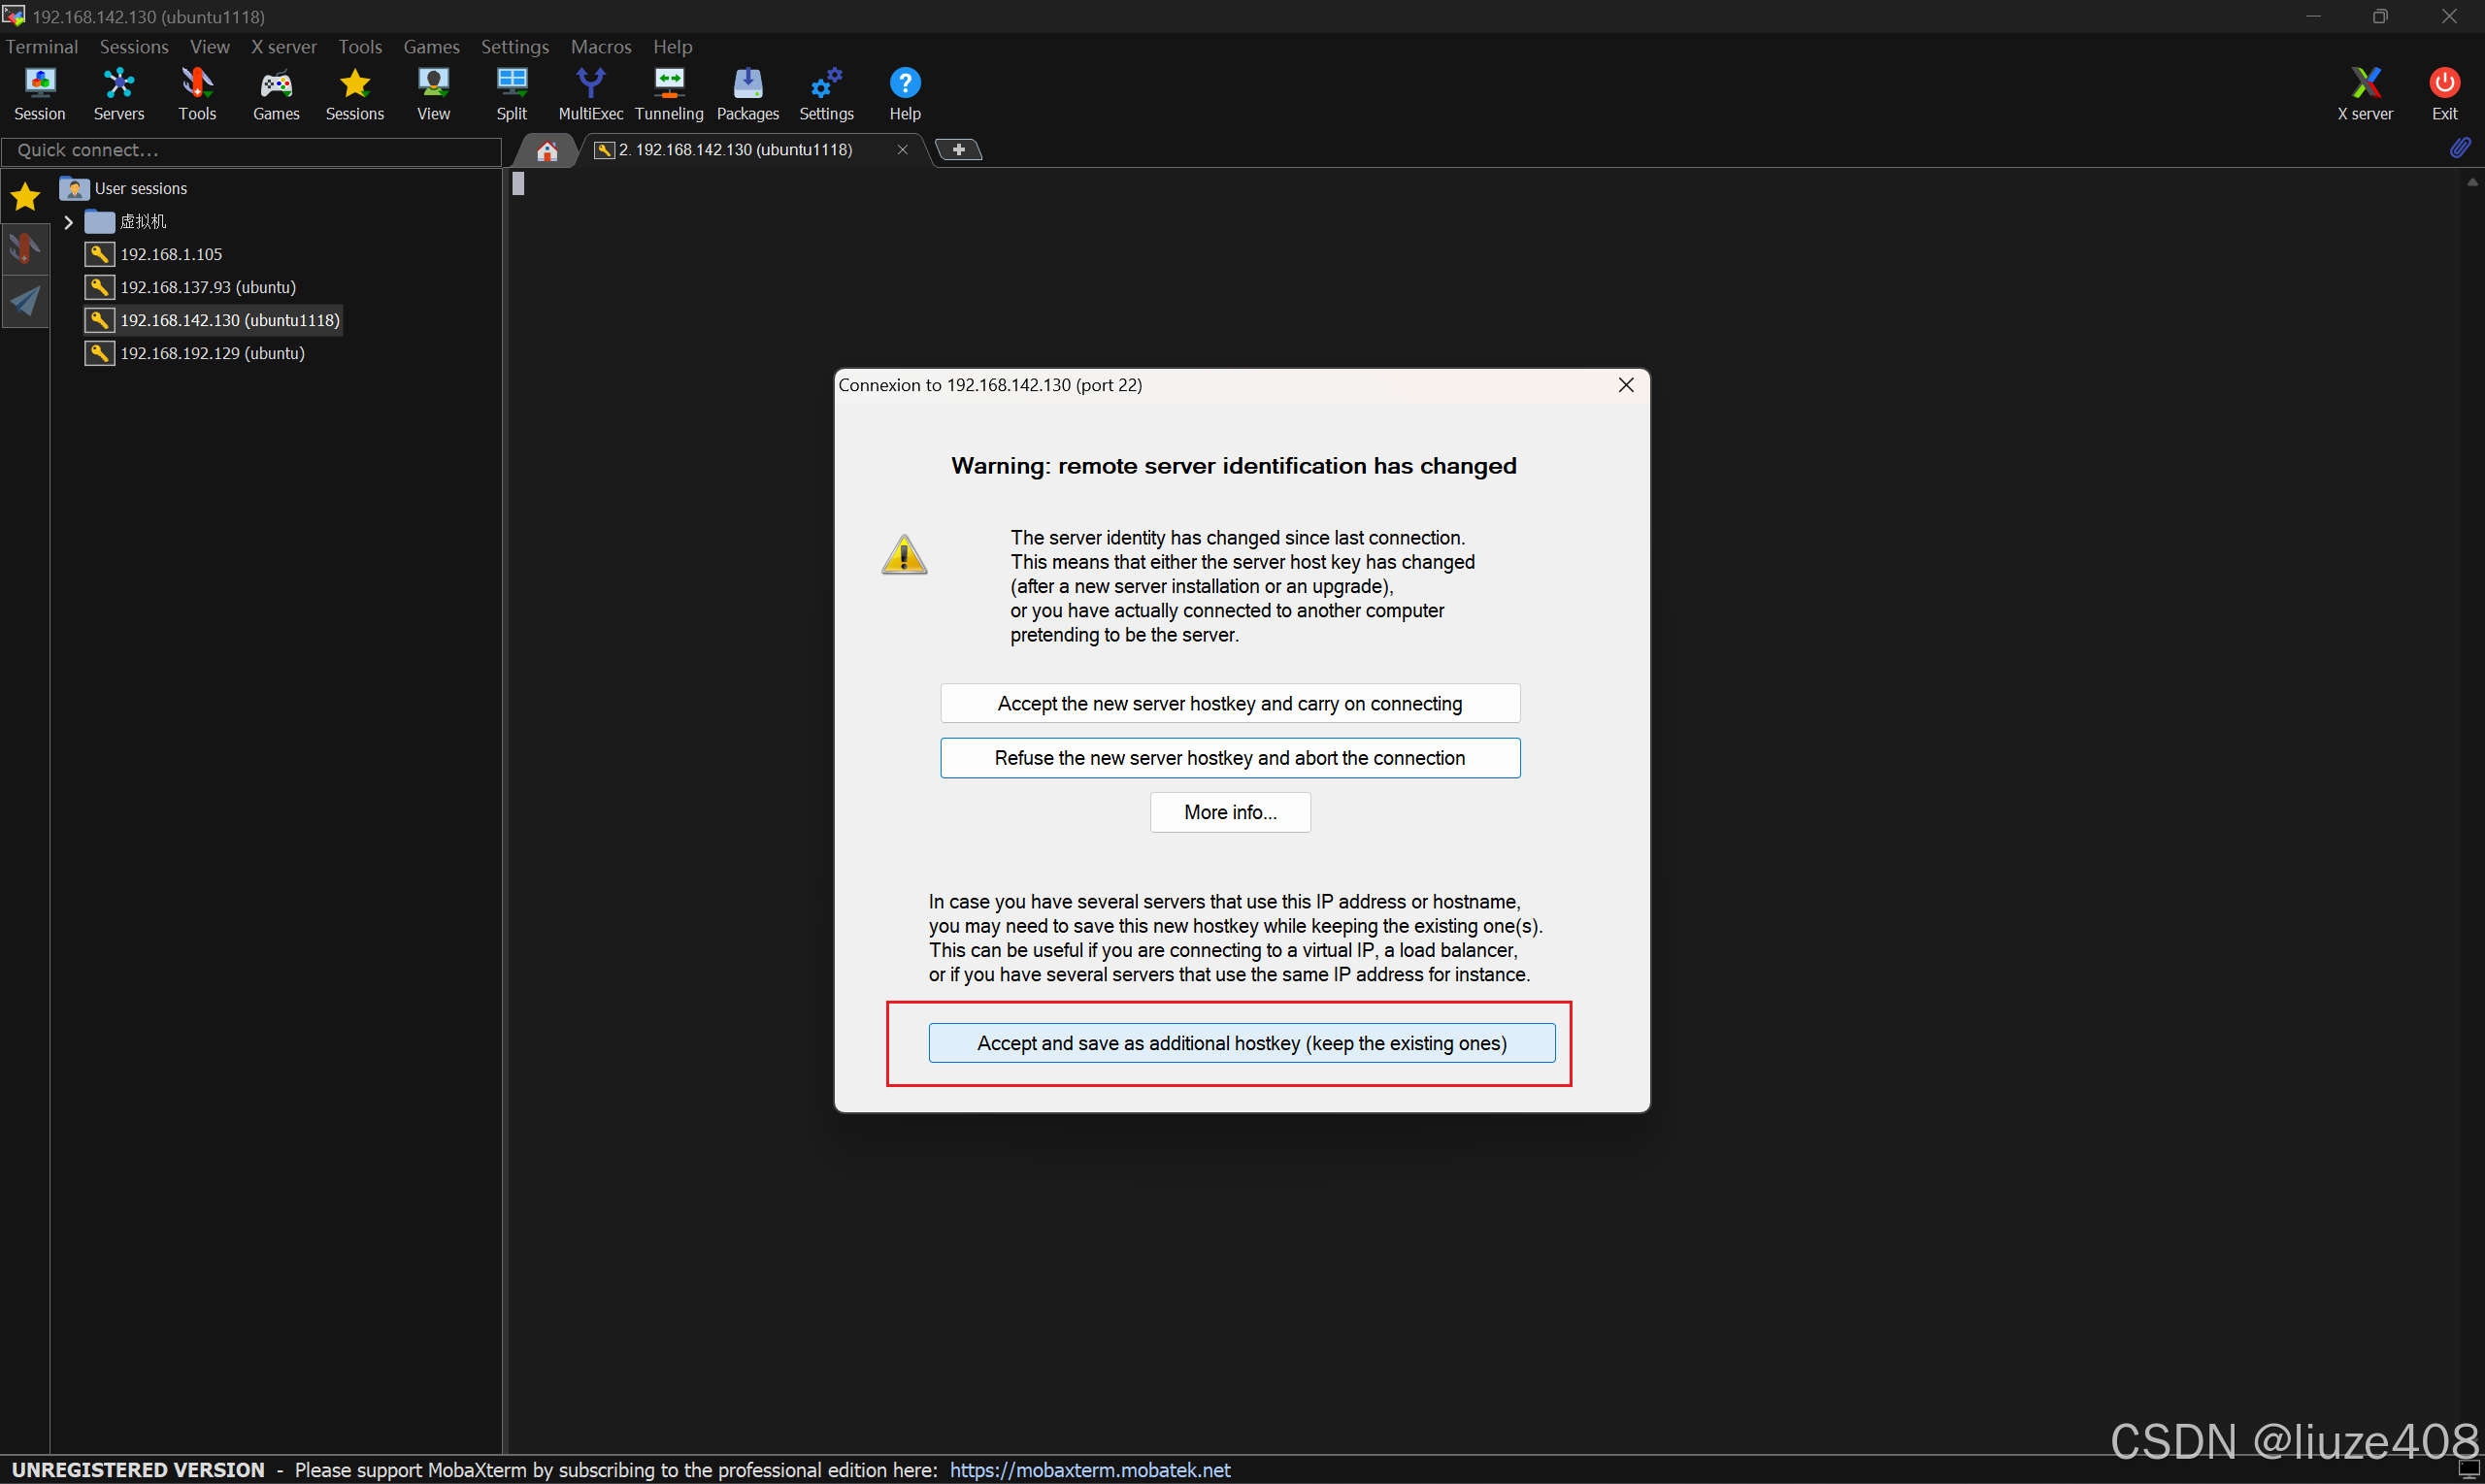The height and width of the screenshot is (1484, 2485).
Task: Accept and save as additional hostkey
Action: 1241,1043
